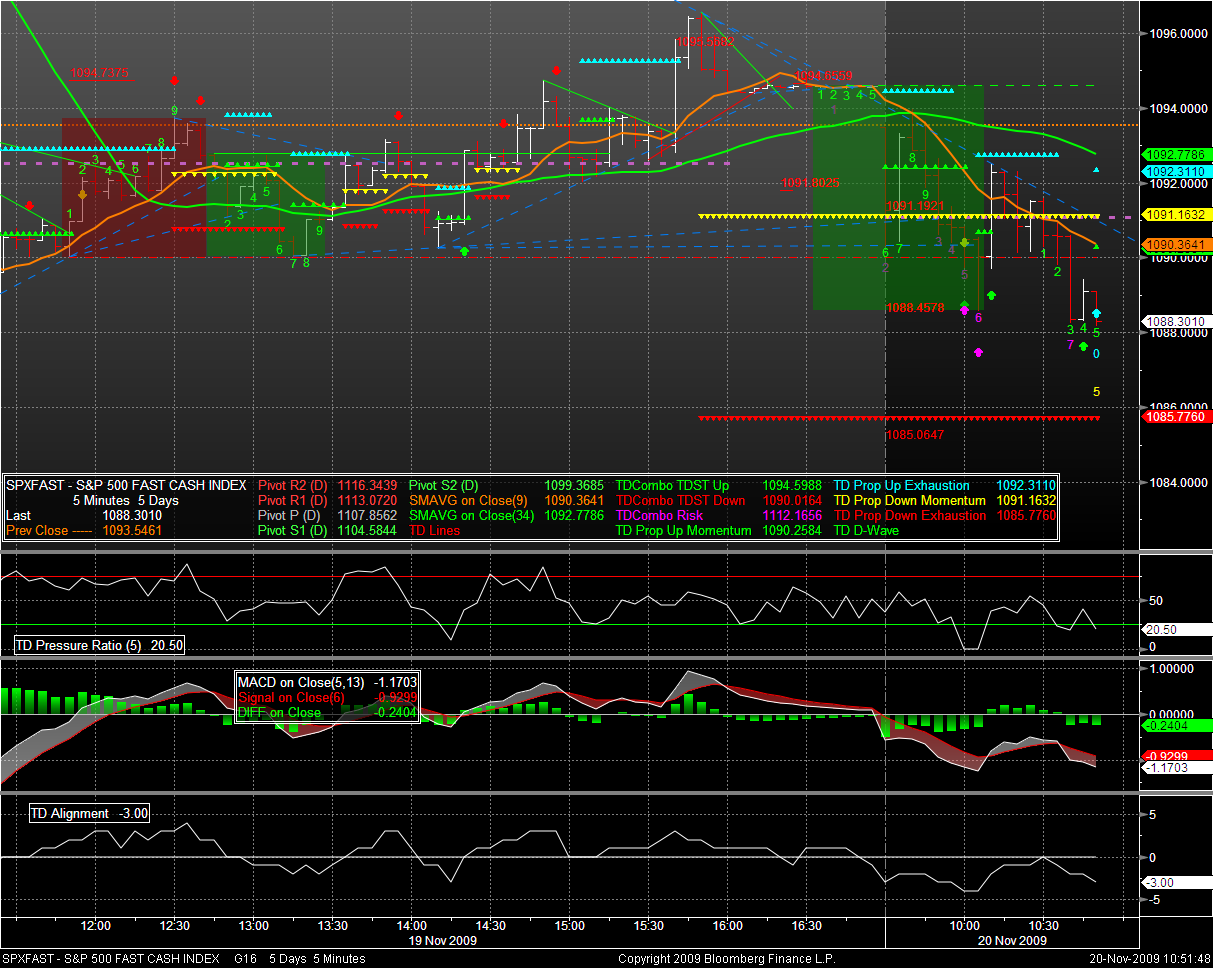Viewport: 1213px width, 968px height.
Task: Click the TD D-Wave legend entry
Action: [866, 531]
